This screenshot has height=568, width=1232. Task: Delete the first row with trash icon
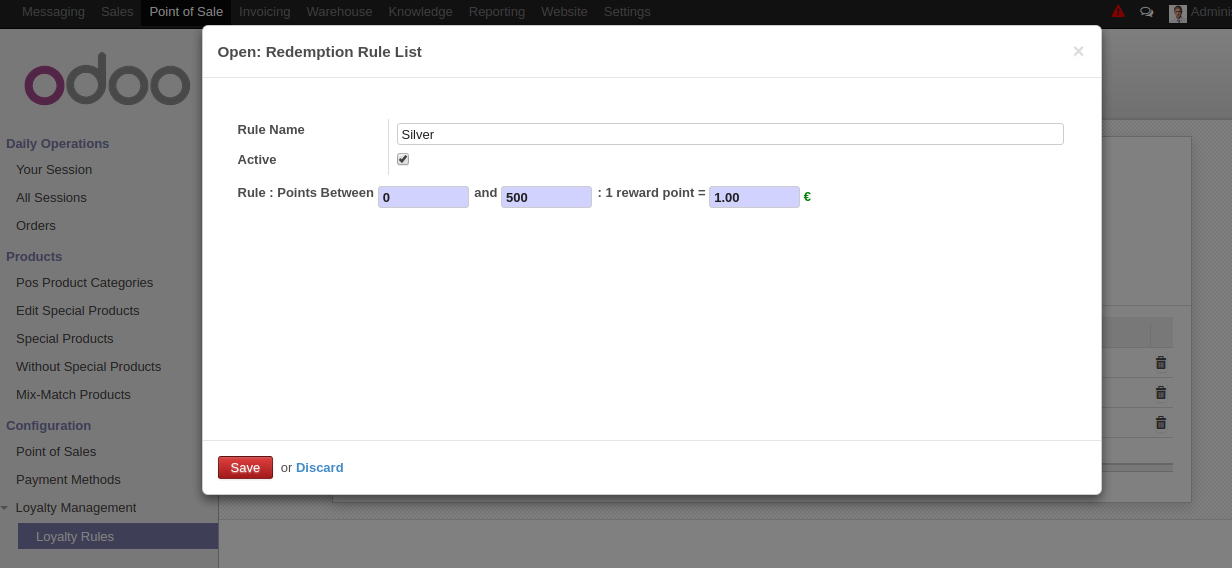click(1161, 363)
